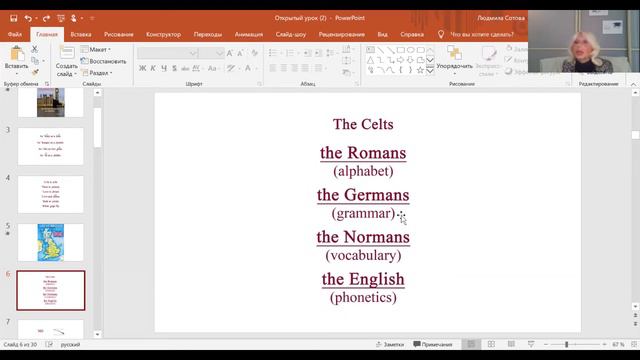Select the star shape in gallery

click(x=420, y=70)
